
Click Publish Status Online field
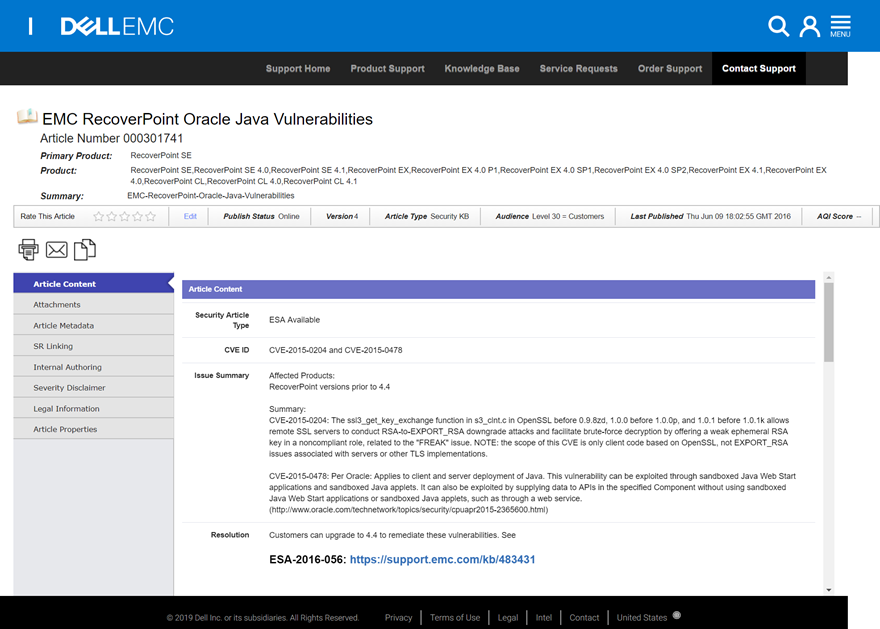(x=261, y=216)
